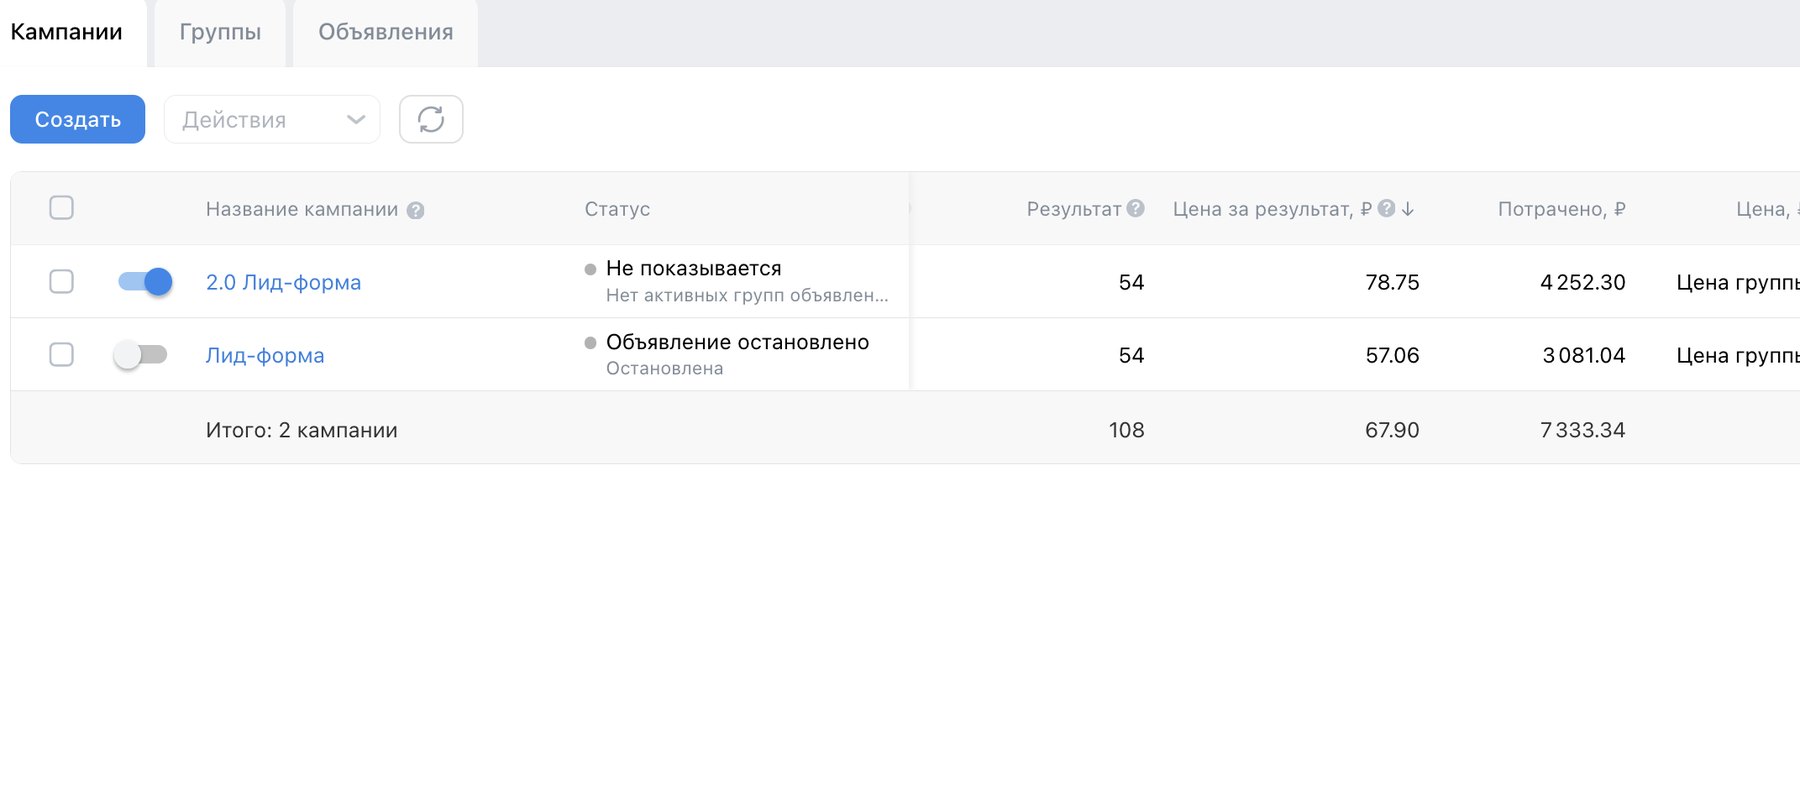
Task: Click the Потрачено, ₽ column header
Action: (x=1562, y=209)
